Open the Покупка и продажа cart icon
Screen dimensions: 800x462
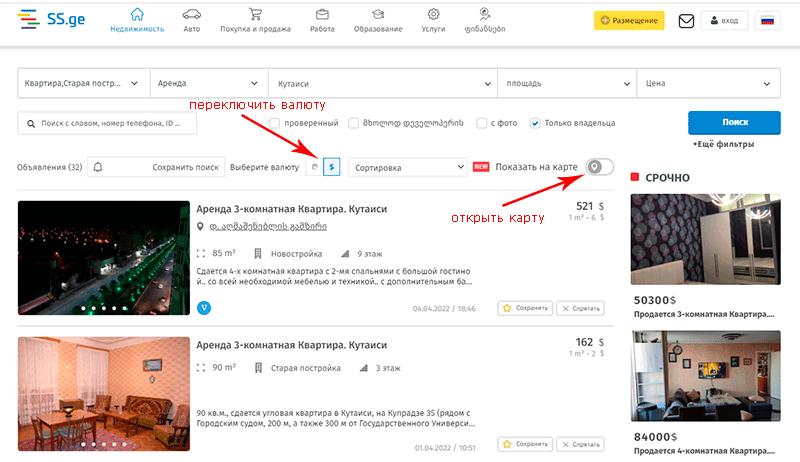(255, 14)
